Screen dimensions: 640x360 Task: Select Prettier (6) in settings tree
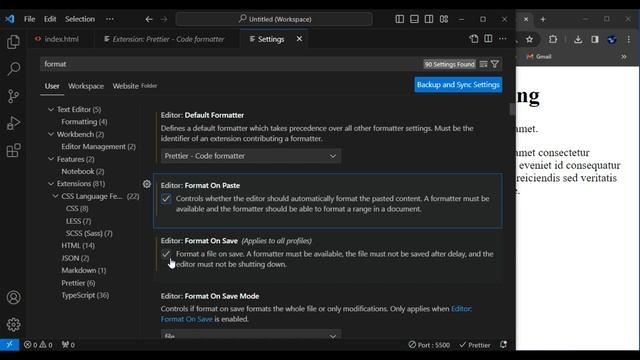point(78,283)
